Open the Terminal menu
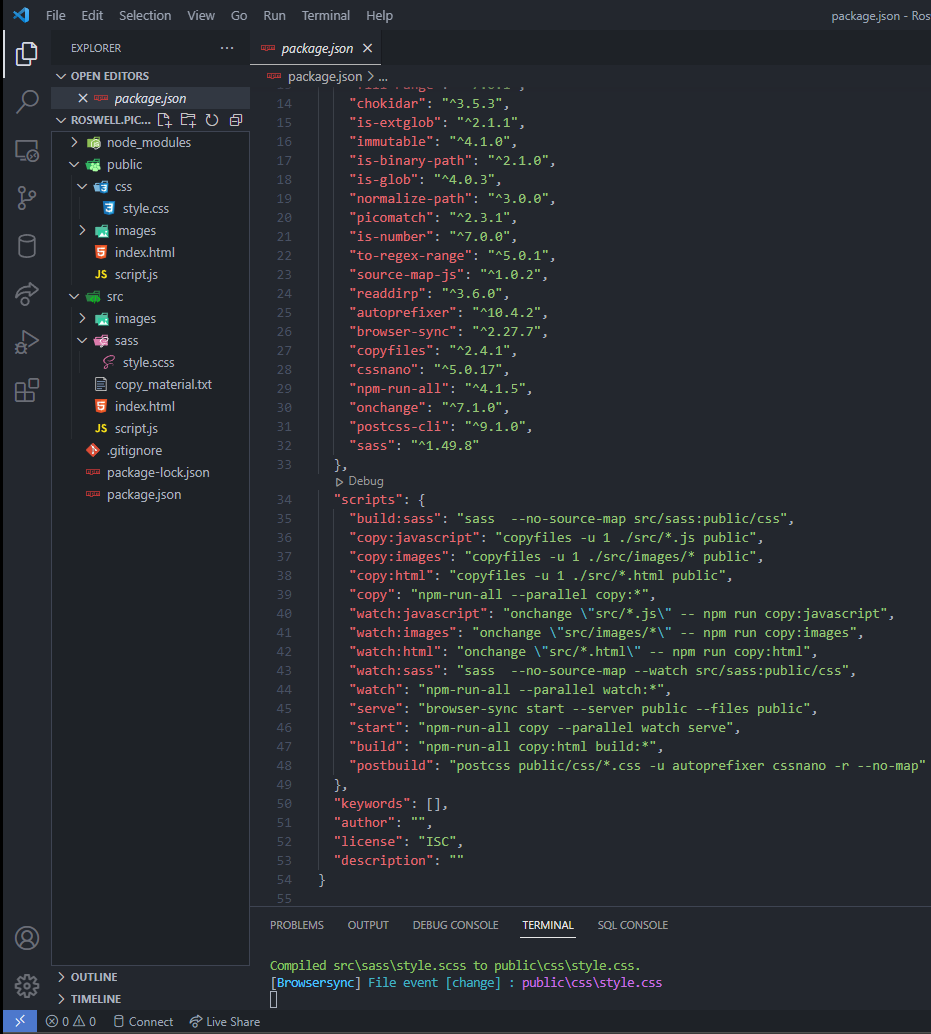 pos(326,16)
